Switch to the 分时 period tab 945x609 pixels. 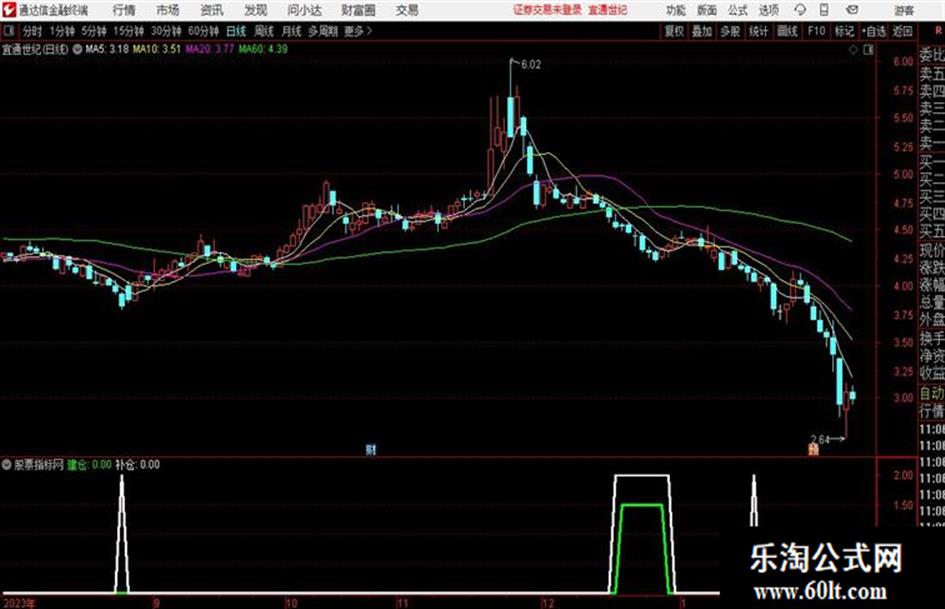[x=33, y=31]
